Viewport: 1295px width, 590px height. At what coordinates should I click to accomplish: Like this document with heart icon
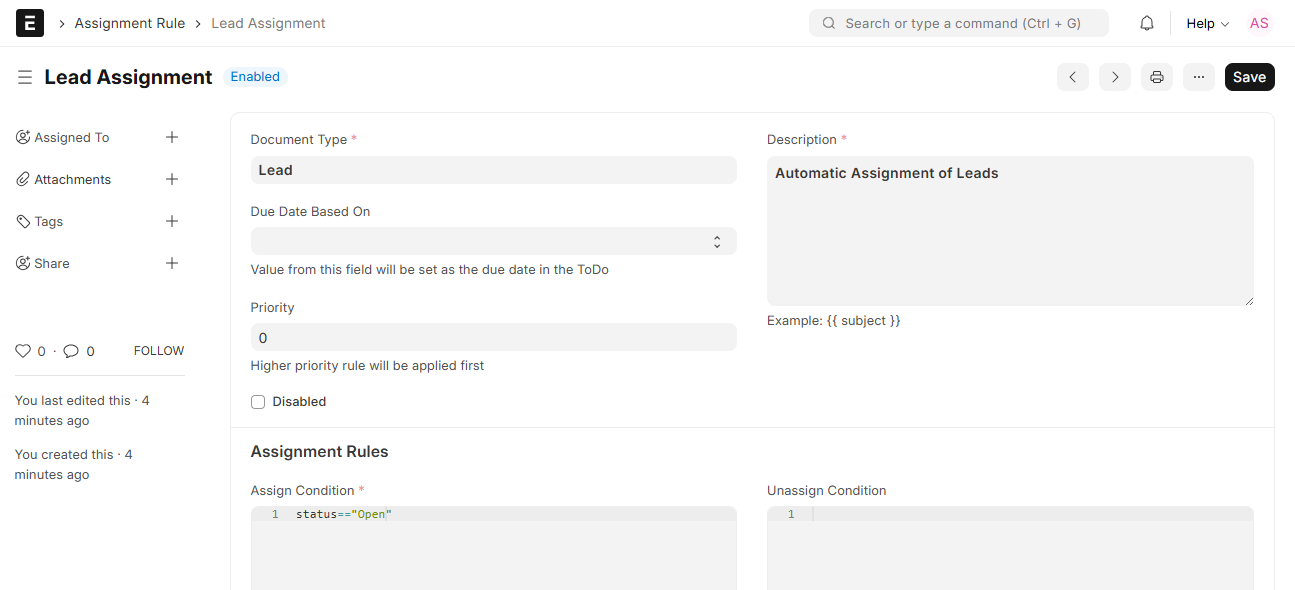(23, 351)
